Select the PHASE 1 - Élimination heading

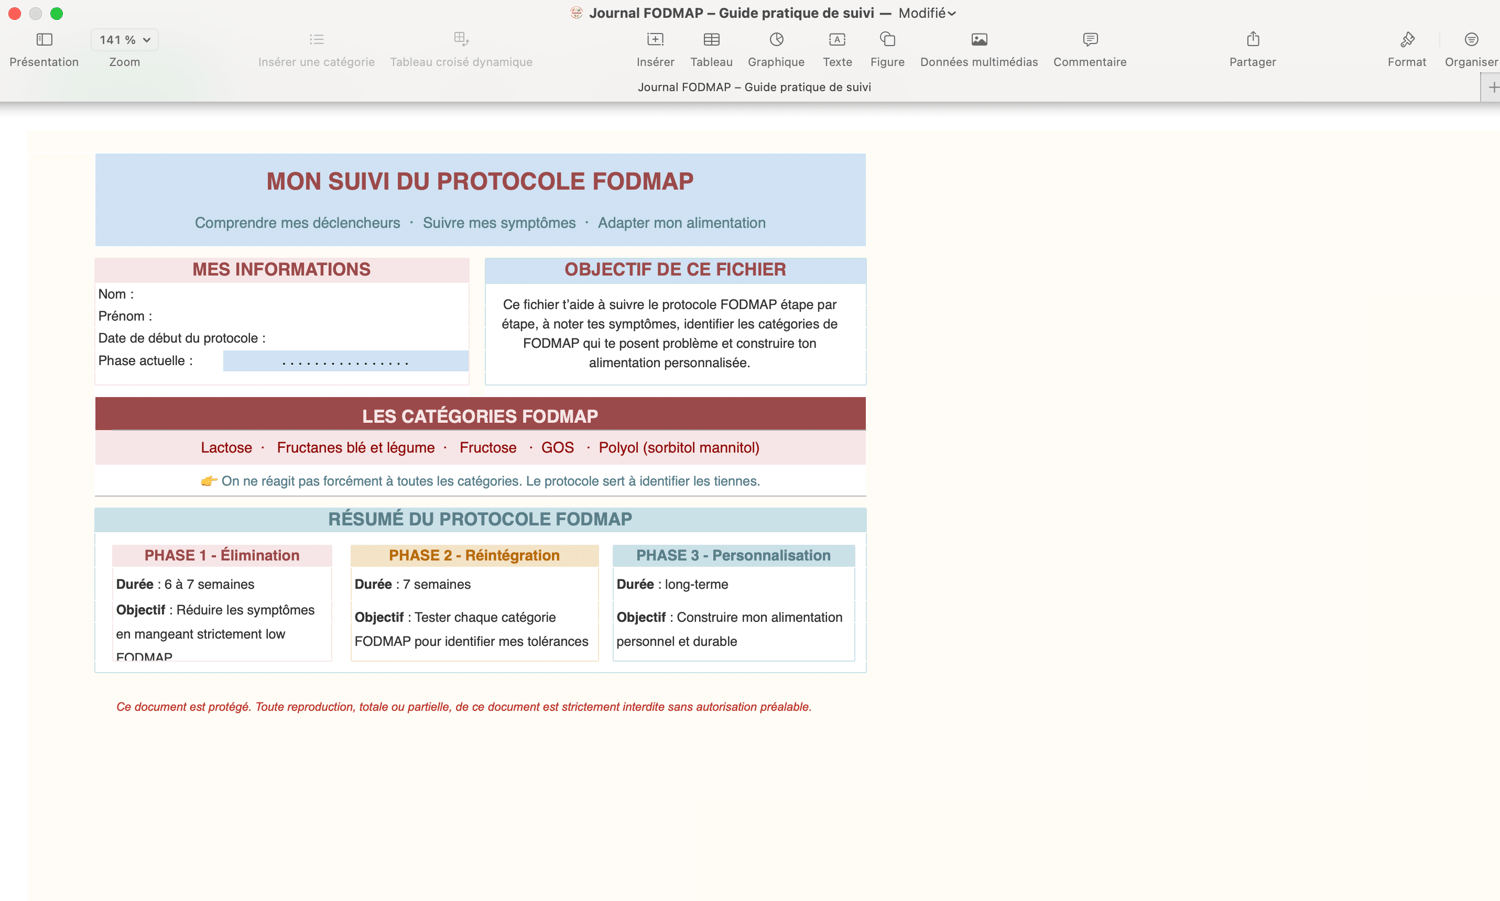[x=222, y=556]
